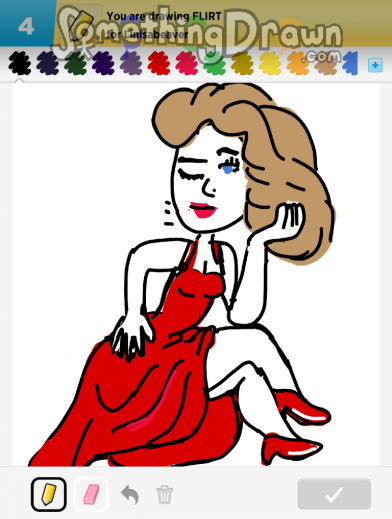This screenshot has width=392, height=519.
Task: Choose the yellow color swatch
Action: 270,63
